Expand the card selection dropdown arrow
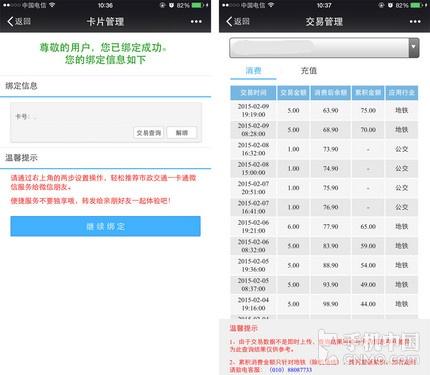 [x=414, y=48]
